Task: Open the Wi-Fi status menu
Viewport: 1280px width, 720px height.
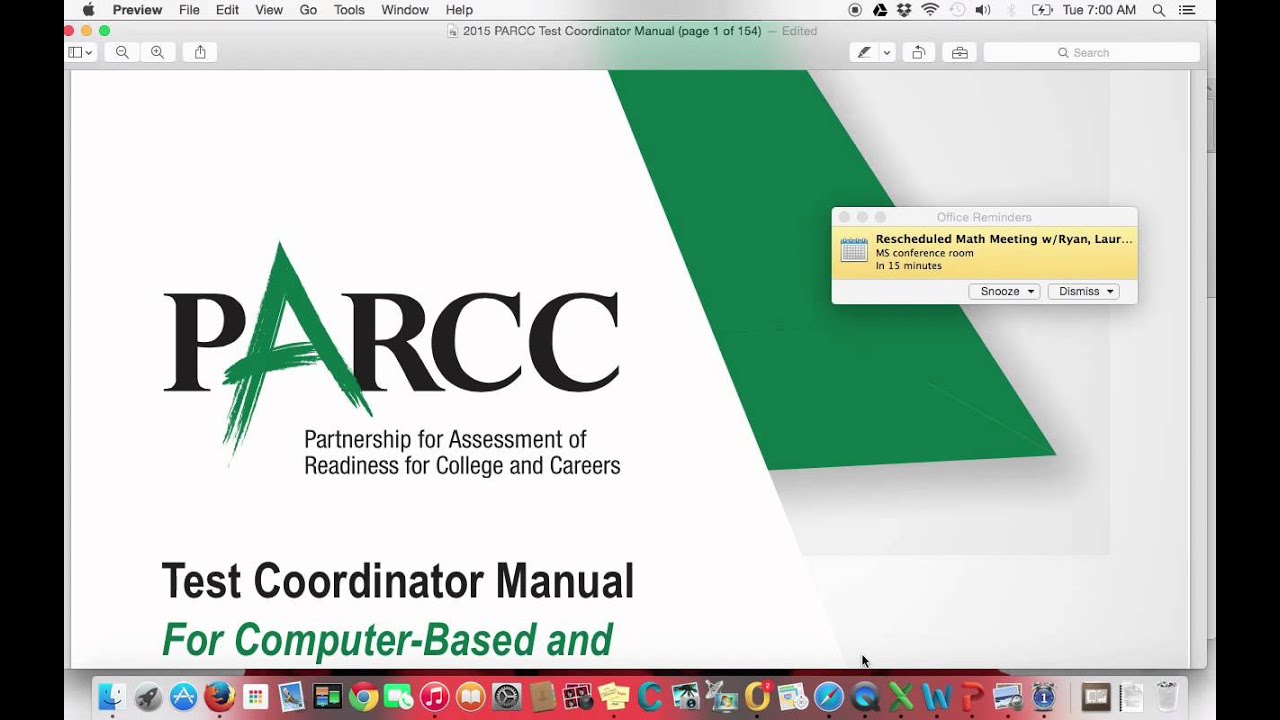Action: click(x=930, y=10)
